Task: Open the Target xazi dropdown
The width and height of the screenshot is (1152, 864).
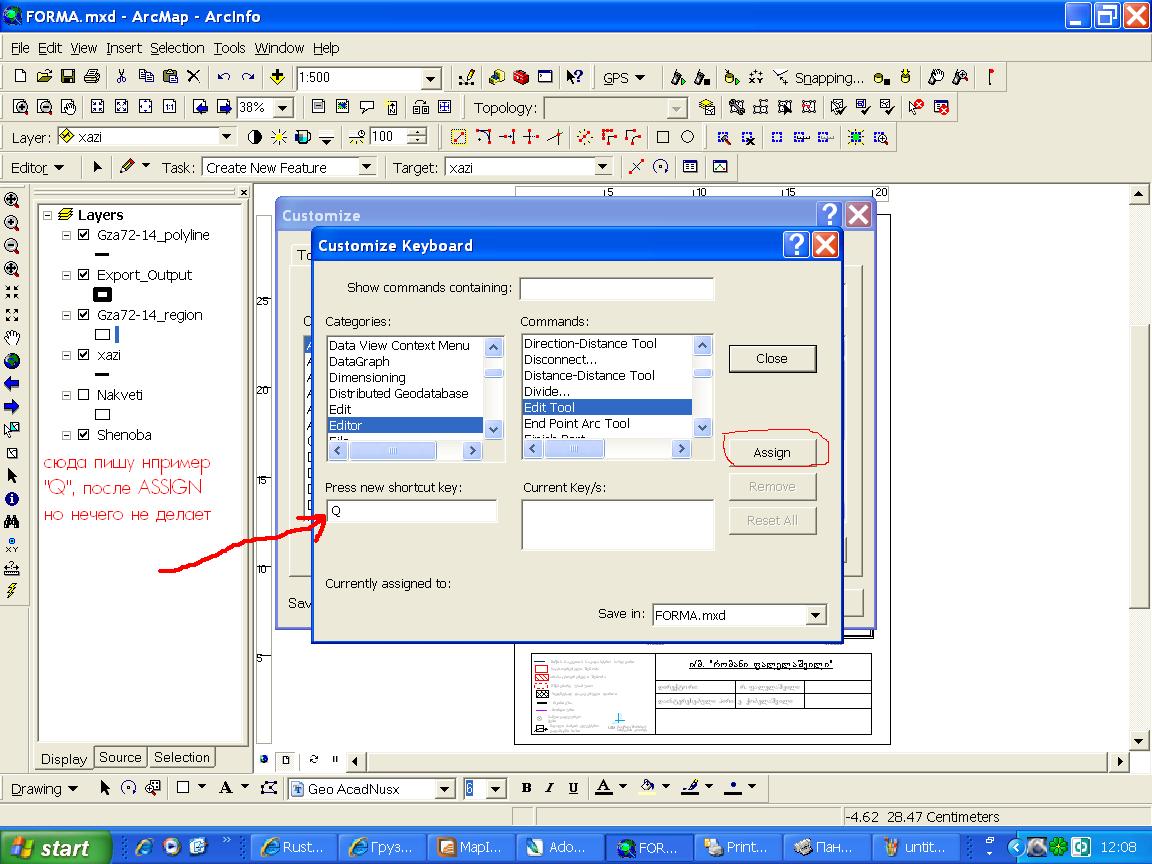Action: click(602, 168)
